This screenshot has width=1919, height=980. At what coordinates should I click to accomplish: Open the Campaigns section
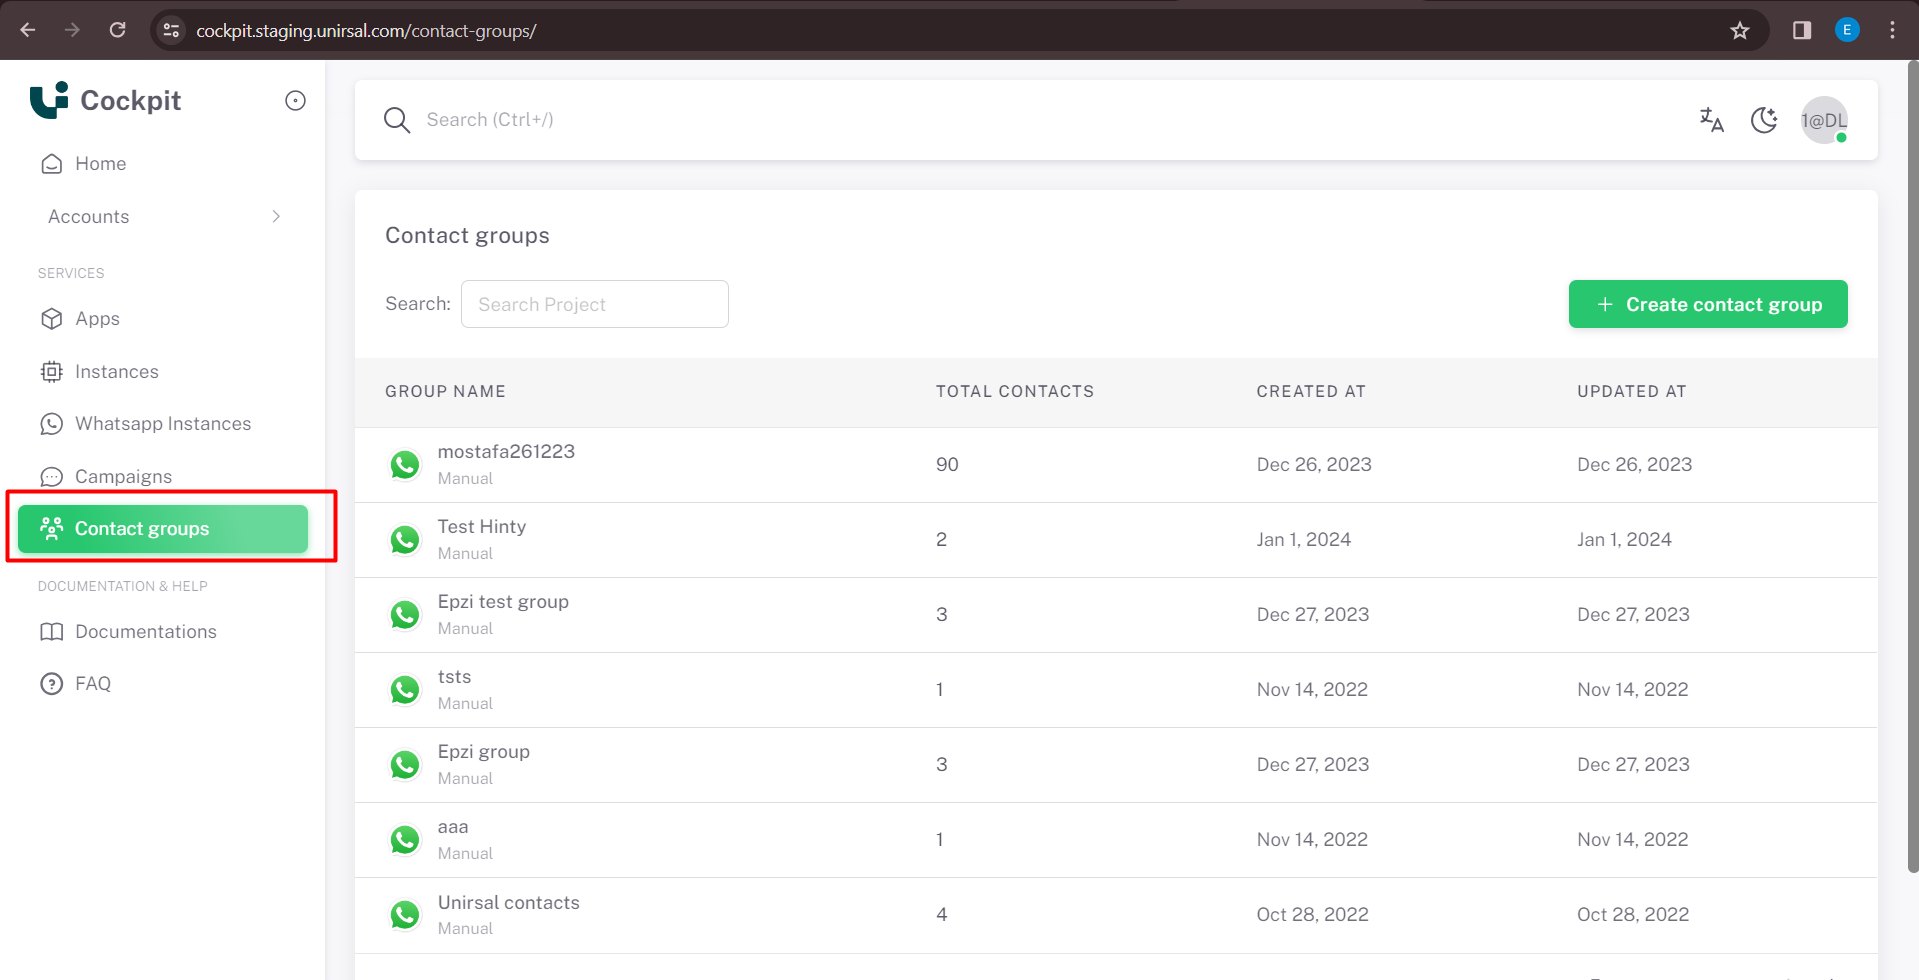[x=123, y=476]
